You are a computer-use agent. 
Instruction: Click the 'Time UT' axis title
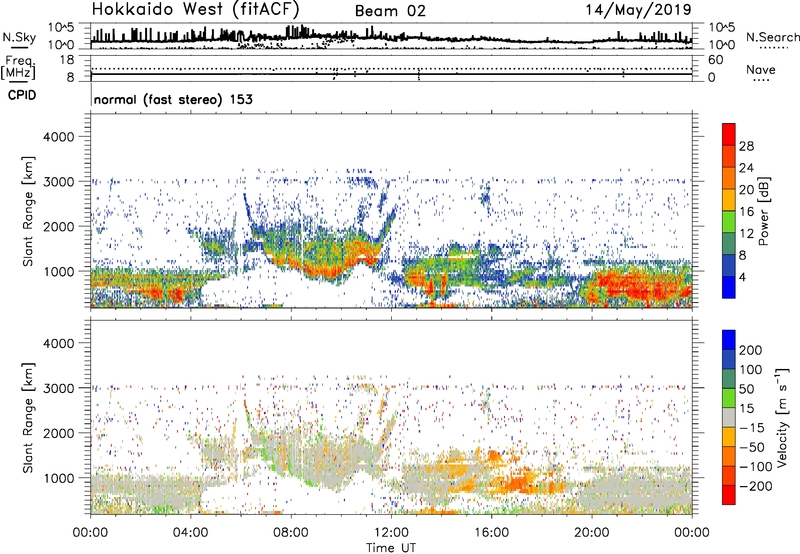(391, 547)
